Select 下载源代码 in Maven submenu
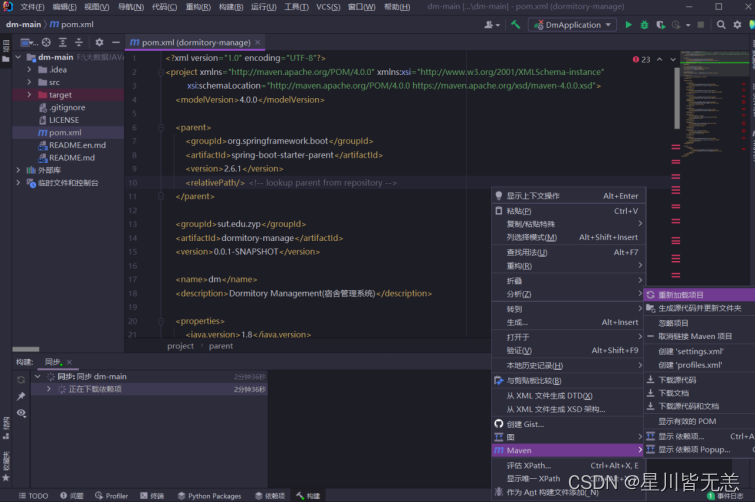This screenshot has height=502, width=756. click(x=699, y=380)
